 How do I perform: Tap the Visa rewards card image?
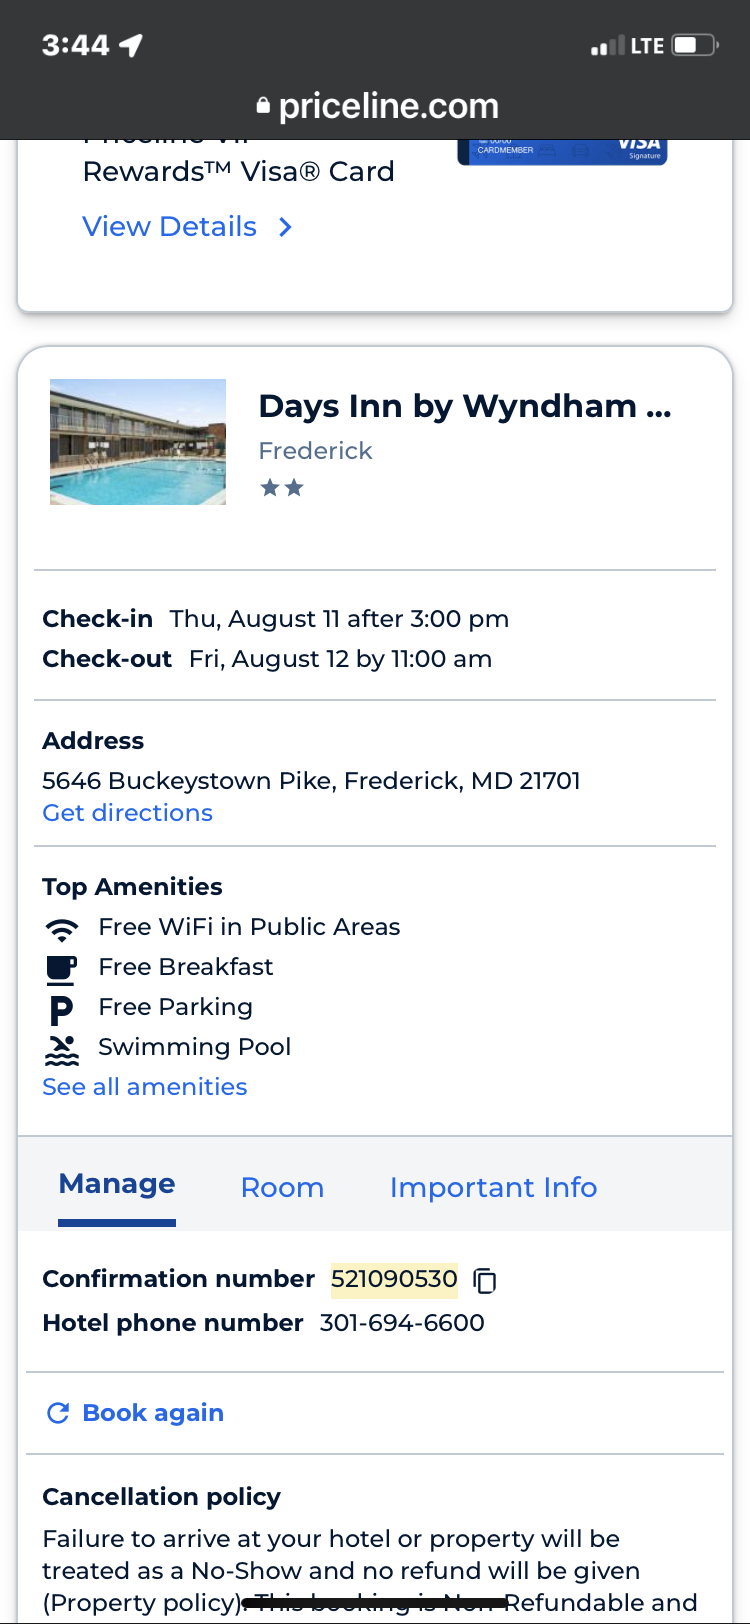pos(562,151)
